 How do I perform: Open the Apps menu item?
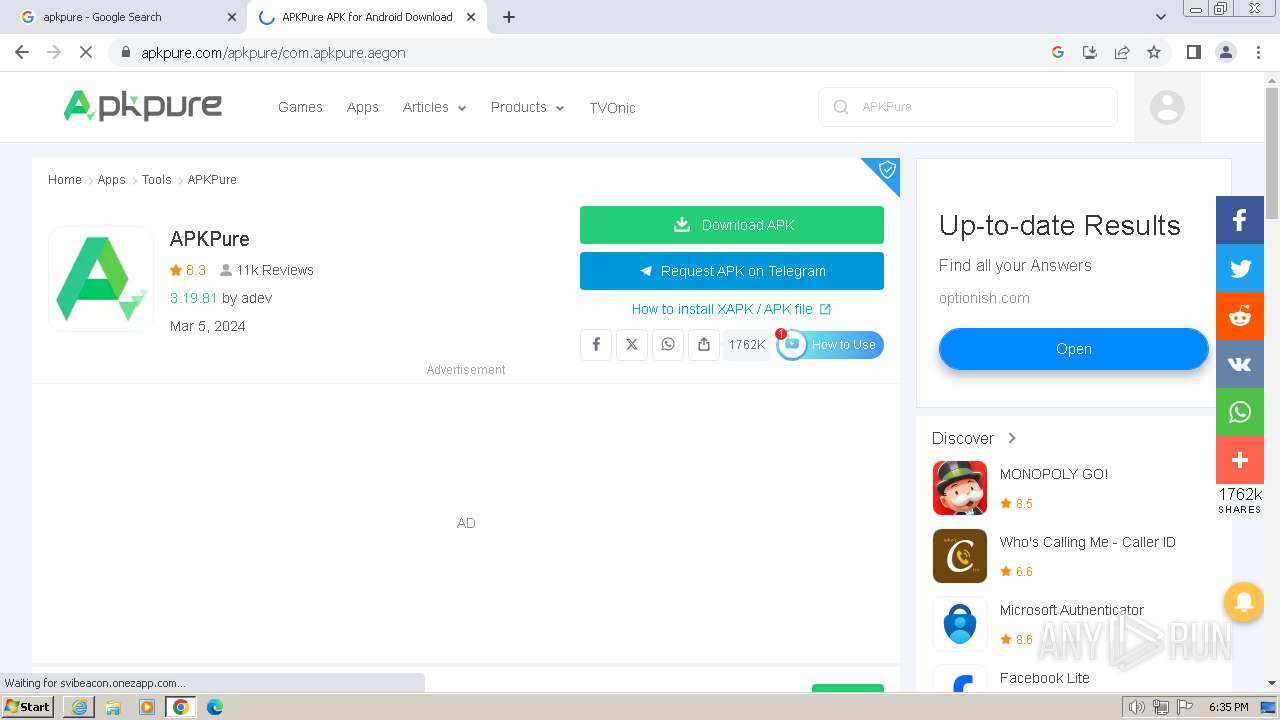coord(363,107)
